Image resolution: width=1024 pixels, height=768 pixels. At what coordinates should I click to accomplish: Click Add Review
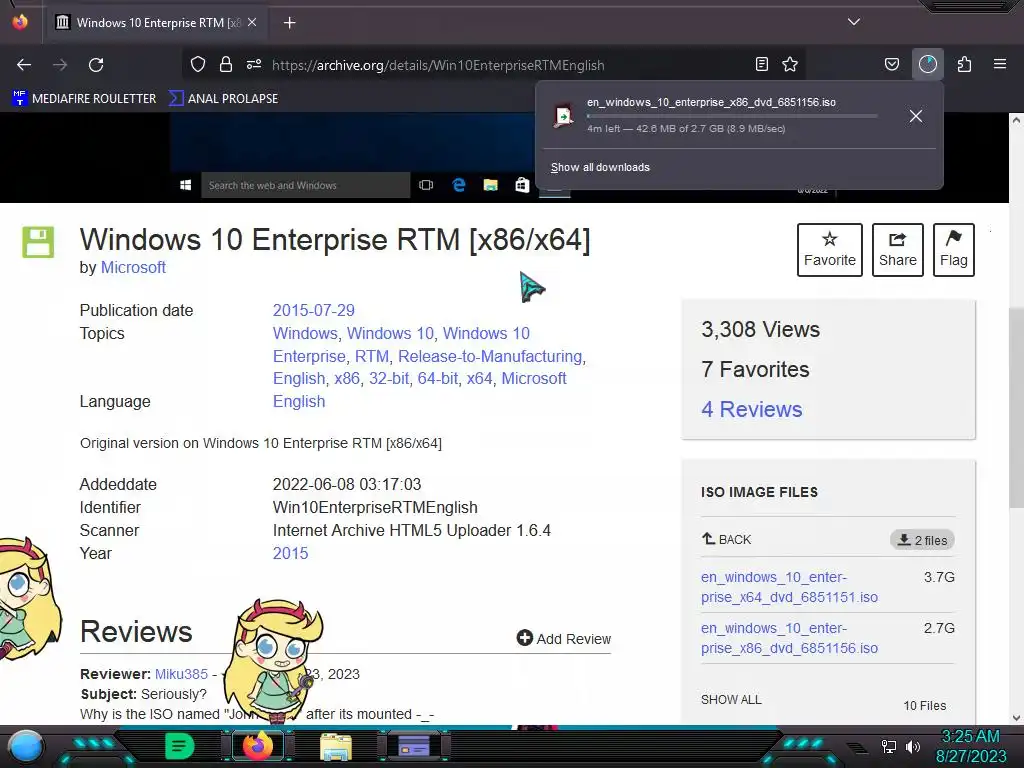[564, 639]
